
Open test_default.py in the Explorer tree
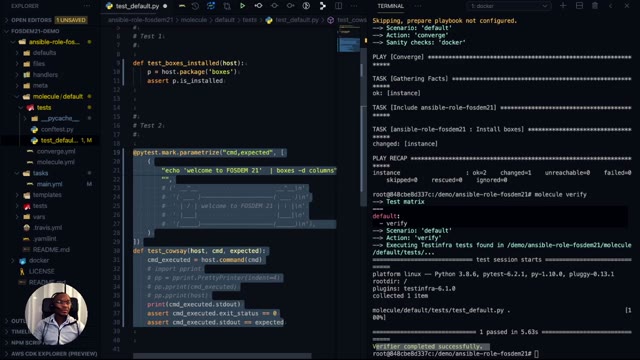(x=59, y=140)
